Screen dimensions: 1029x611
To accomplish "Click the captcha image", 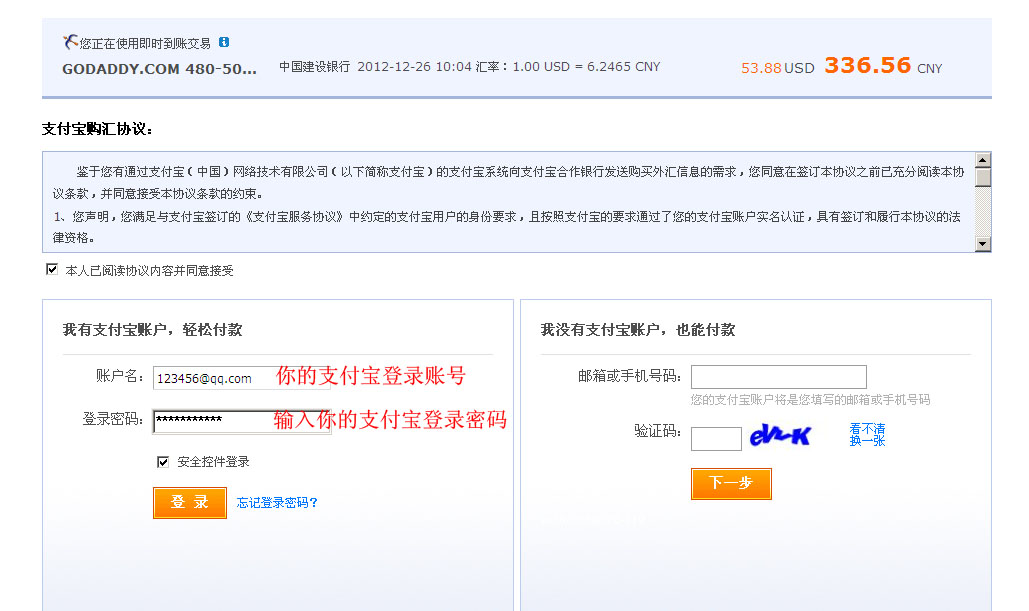I will 780,434.
